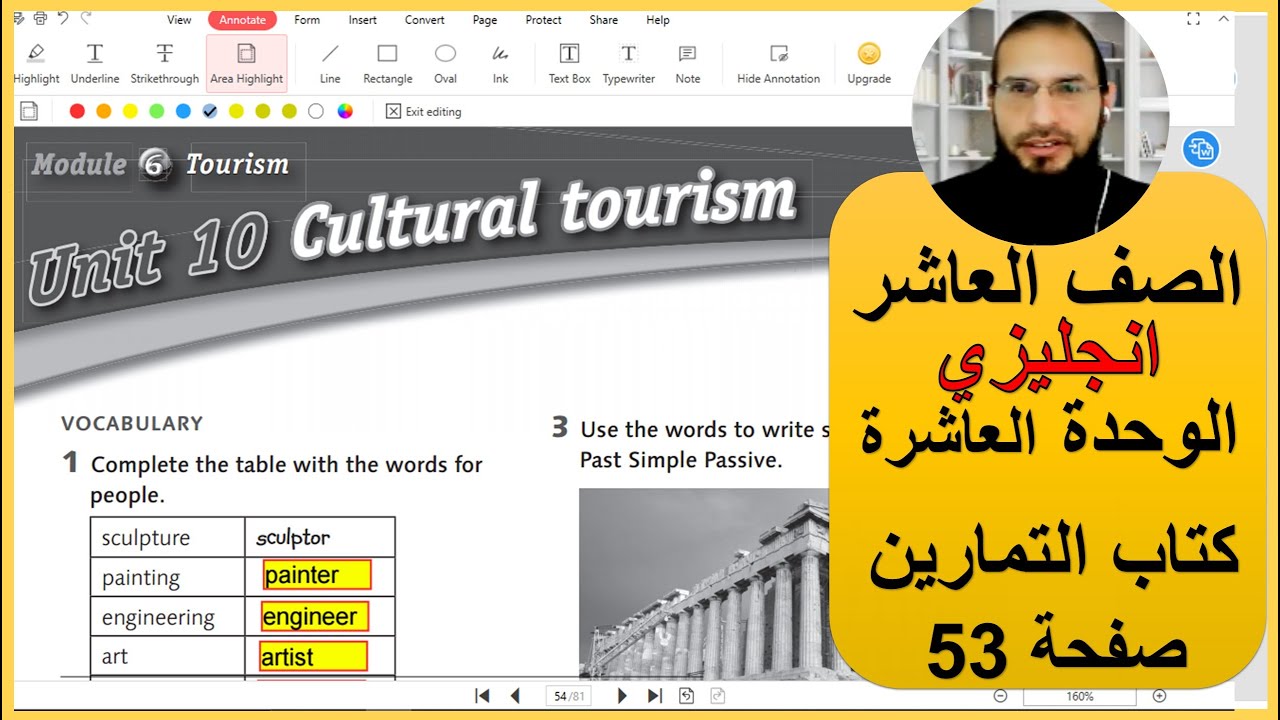Viewport: 1280px width, 720px height.
Task: Pick the blue color swatch
Action: point(183,111)
